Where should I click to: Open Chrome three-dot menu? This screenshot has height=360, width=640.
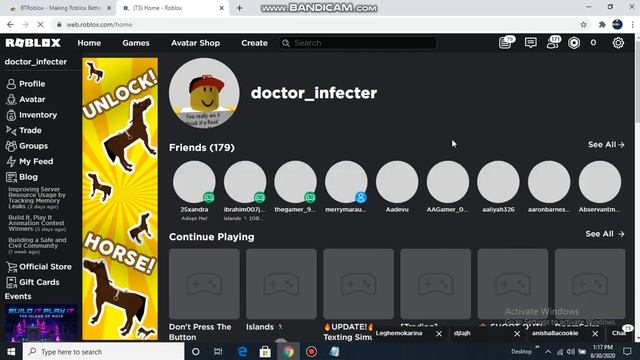tap(632, 24)
